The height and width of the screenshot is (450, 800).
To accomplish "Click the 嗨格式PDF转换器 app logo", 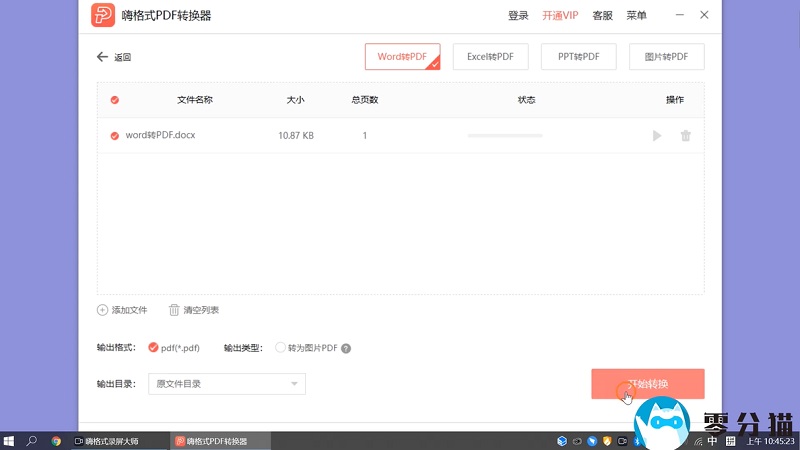I will (103, 15).
